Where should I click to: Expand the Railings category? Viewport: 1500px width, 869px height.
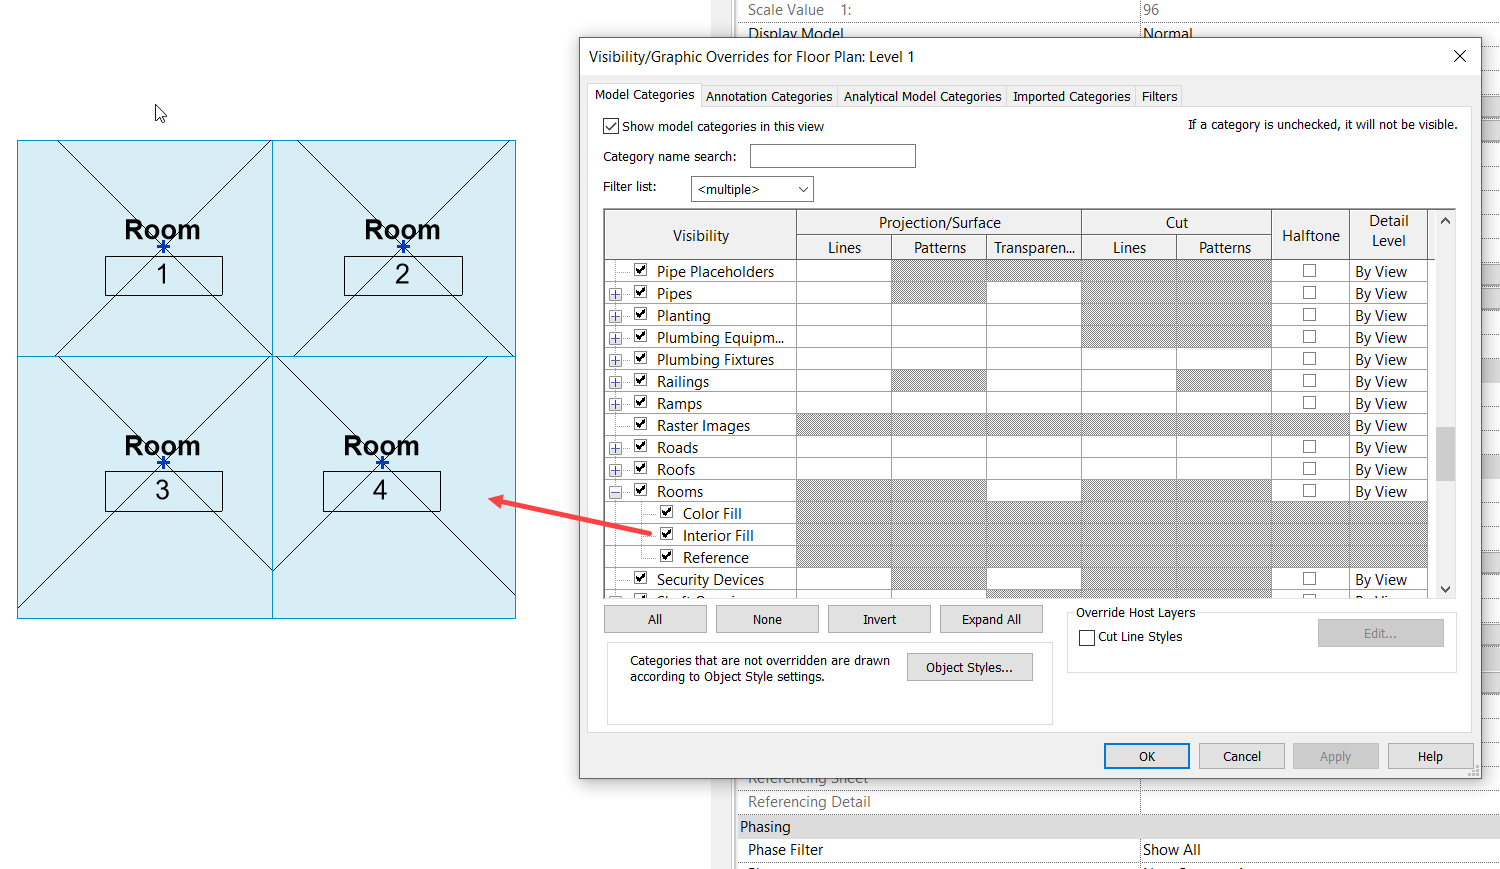click(615, 380)
